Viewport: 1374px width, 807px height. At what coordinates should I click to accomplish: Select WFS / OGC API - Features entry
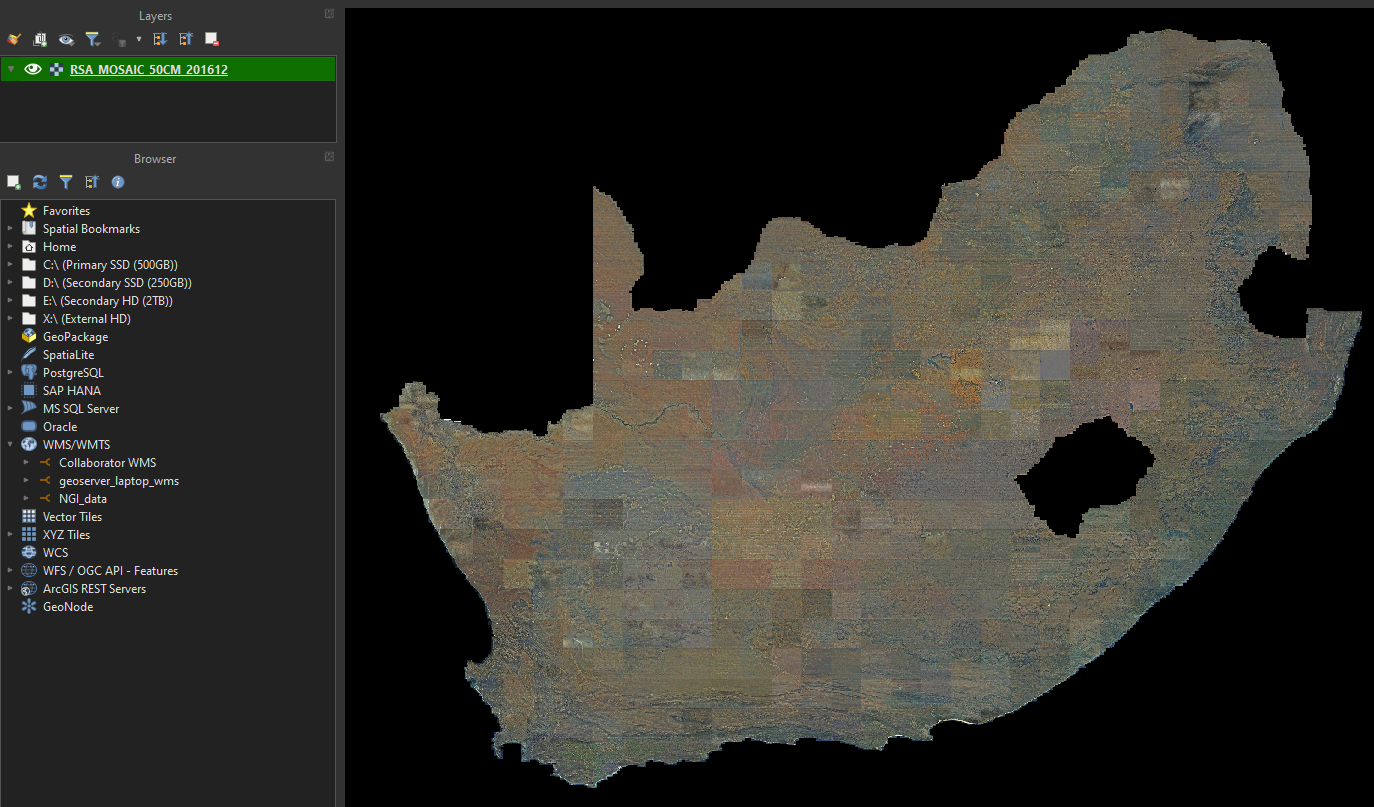tap(110, 571)
